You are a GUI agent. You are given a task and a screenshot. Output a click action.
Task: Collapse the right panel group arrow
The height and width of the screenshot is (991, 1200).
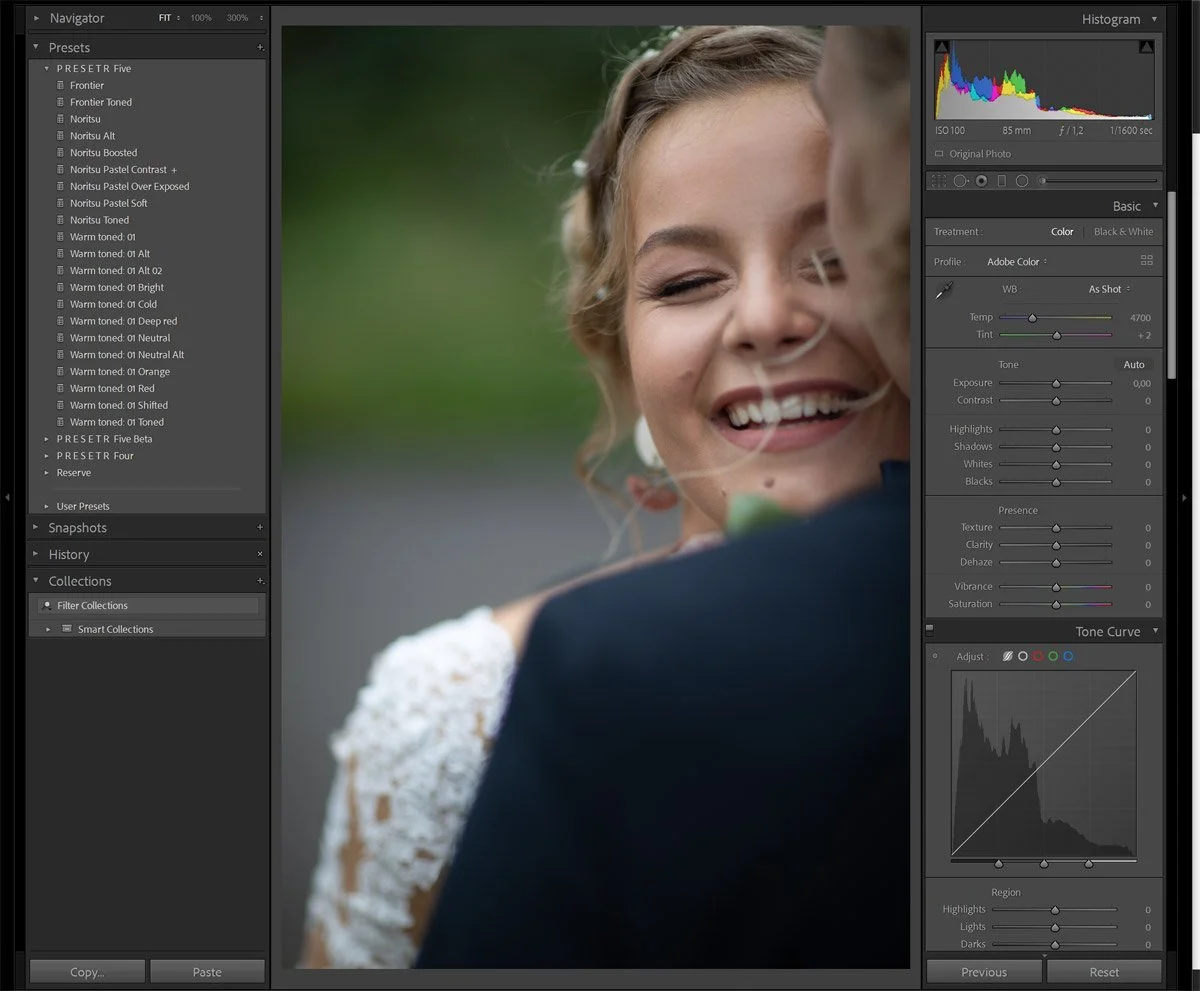[x=1187, y=496]
